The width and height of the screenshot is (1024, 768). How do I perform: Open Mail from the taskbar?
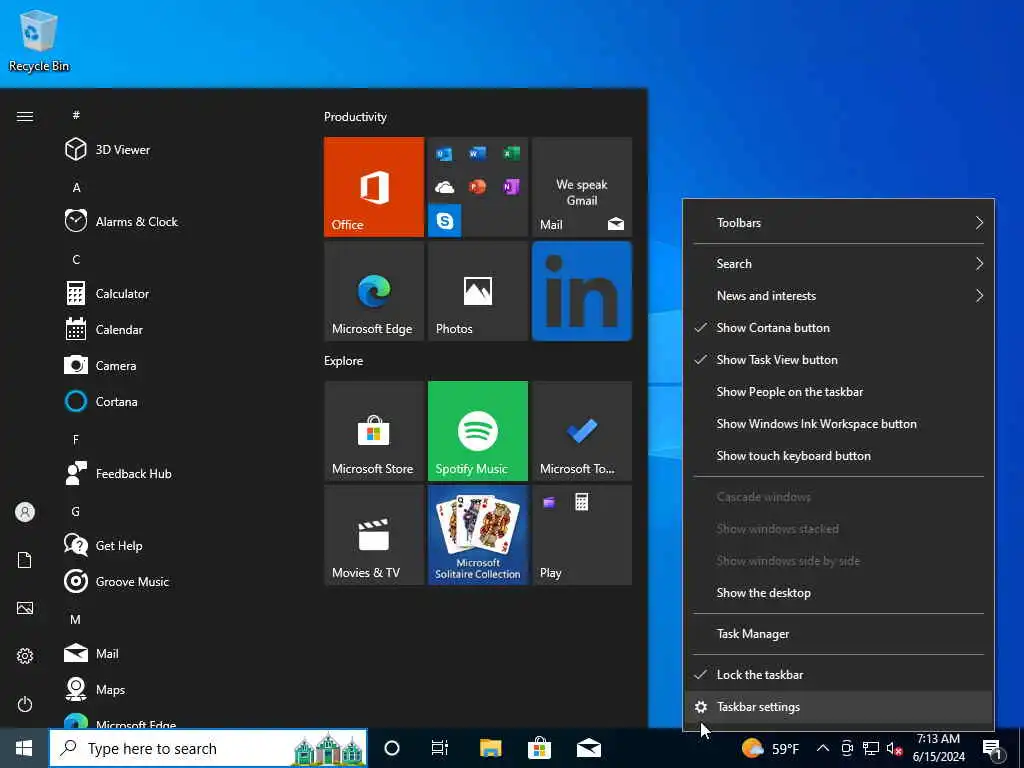[588, 748]
